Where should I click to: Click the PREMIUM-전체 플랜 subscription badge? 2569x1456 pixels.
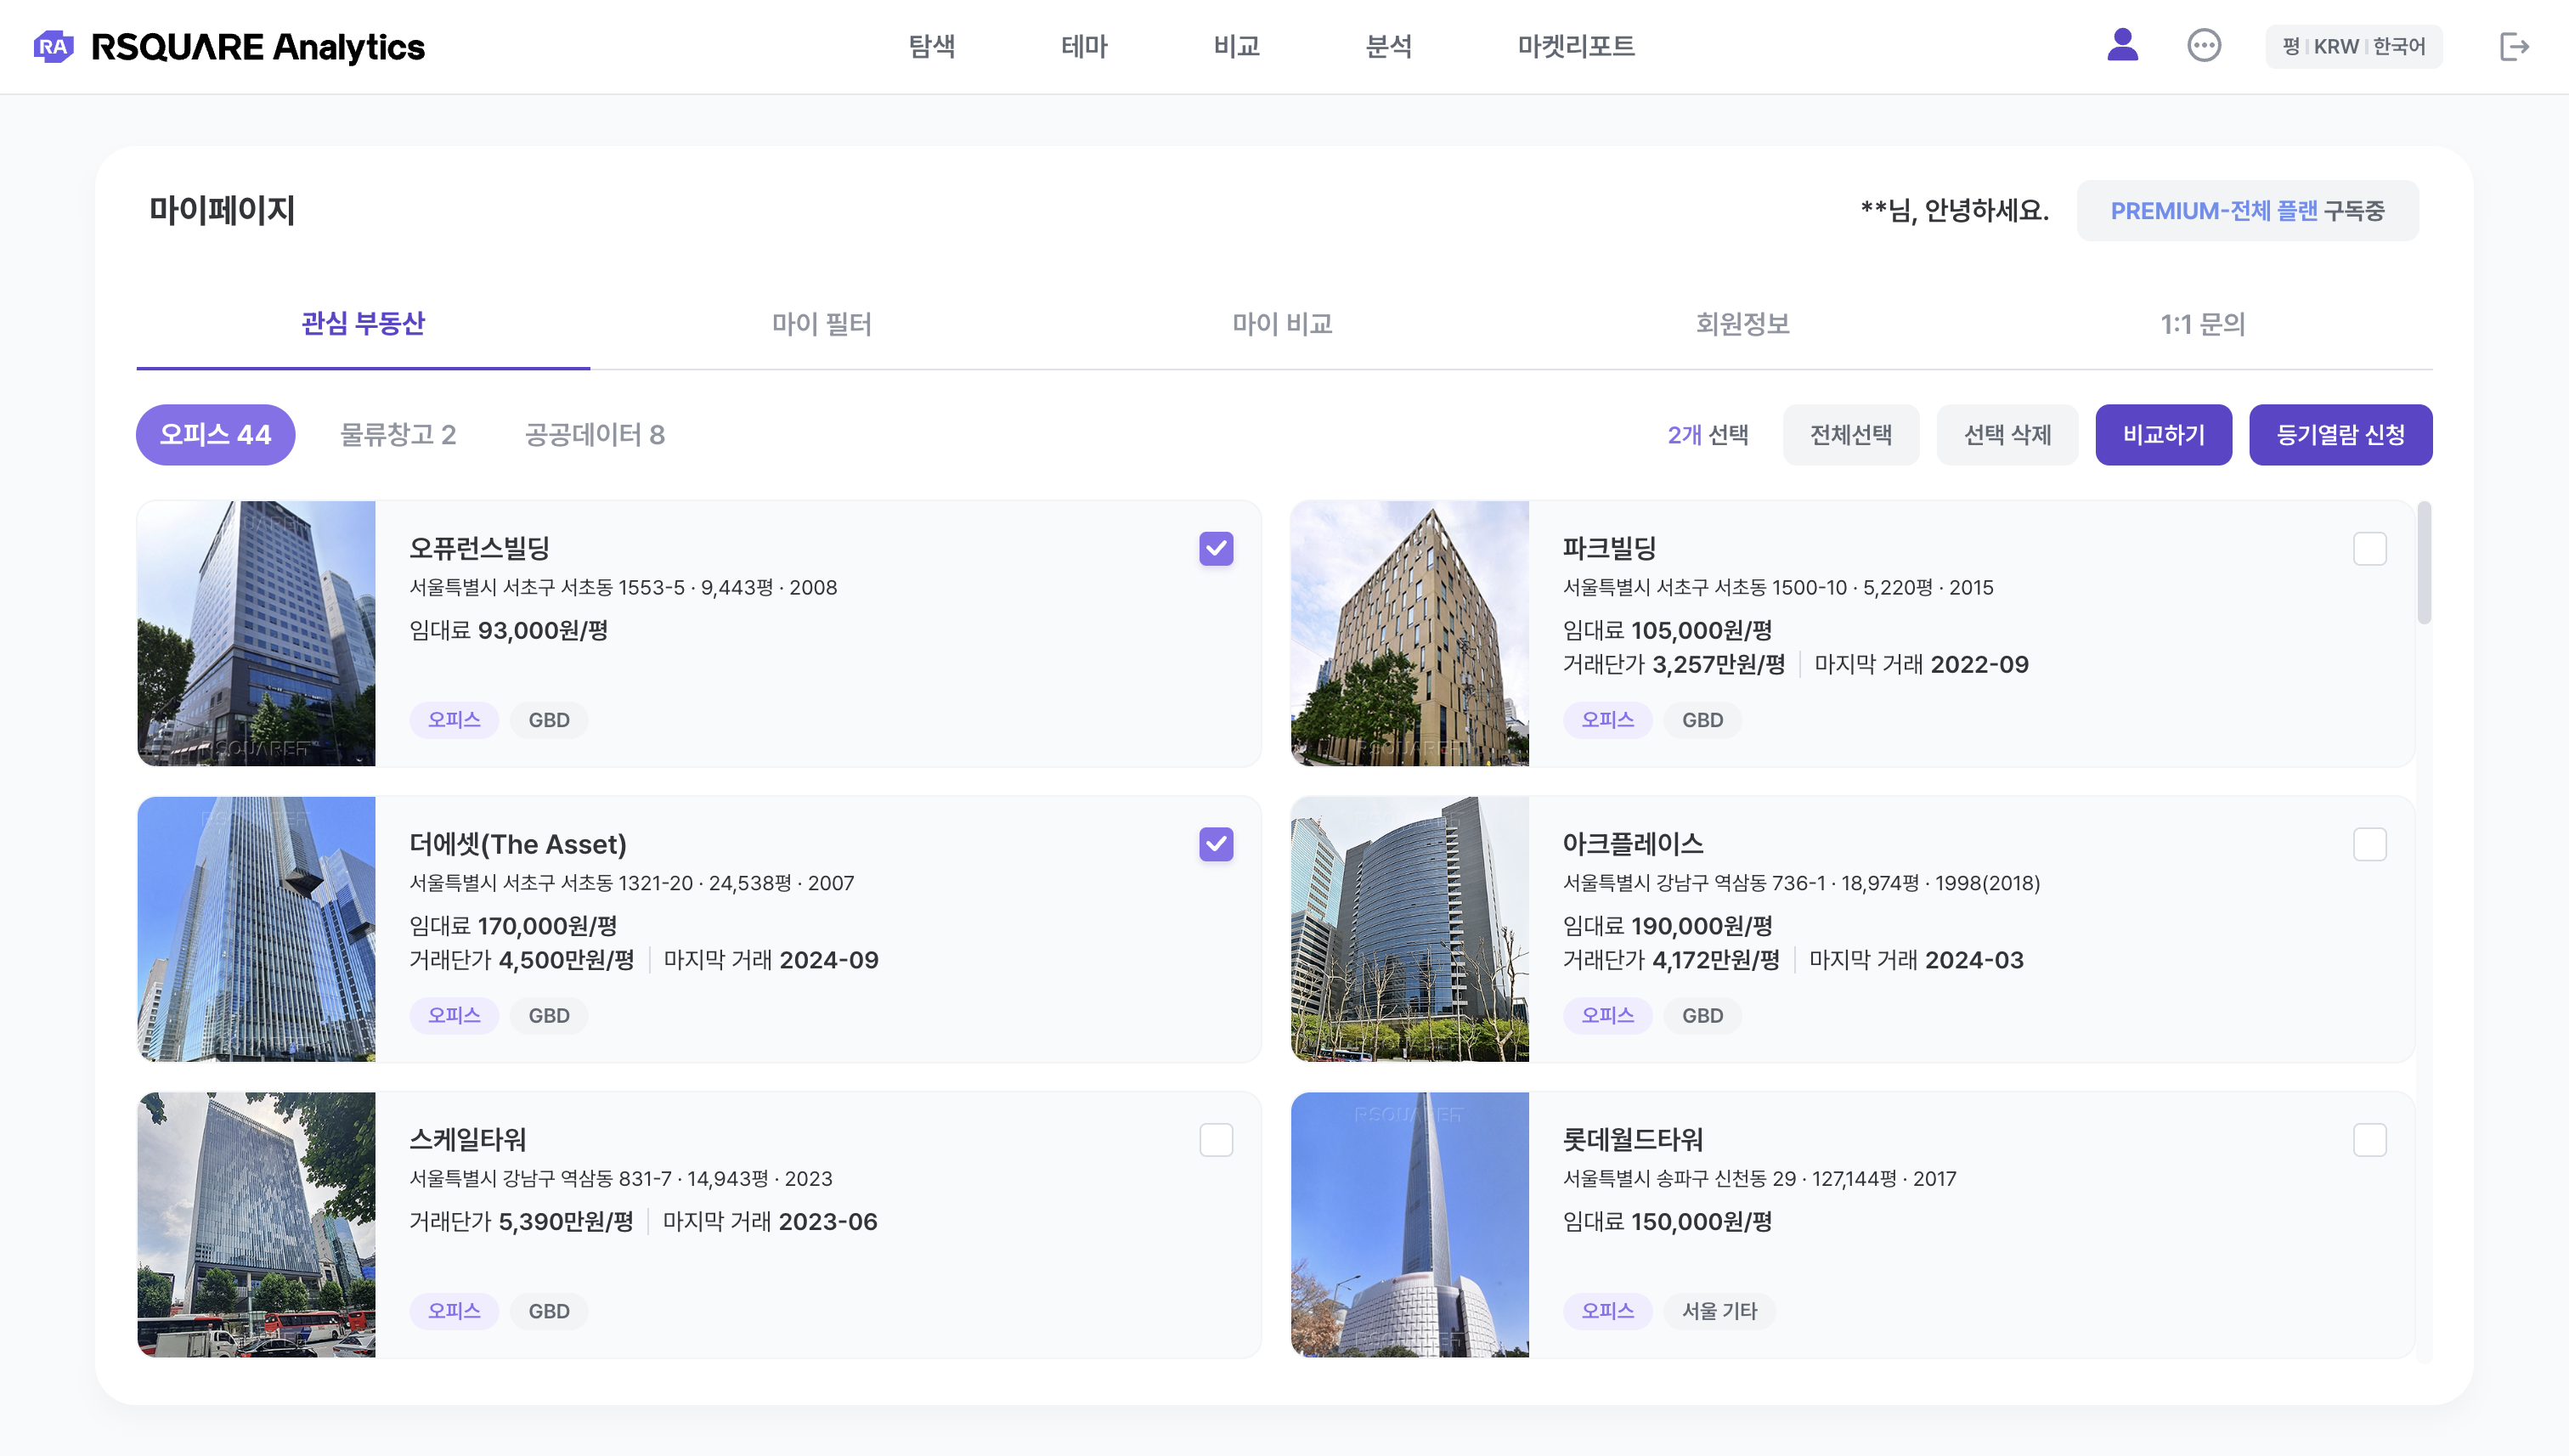pyautogui.click(x=2247, y=211)
